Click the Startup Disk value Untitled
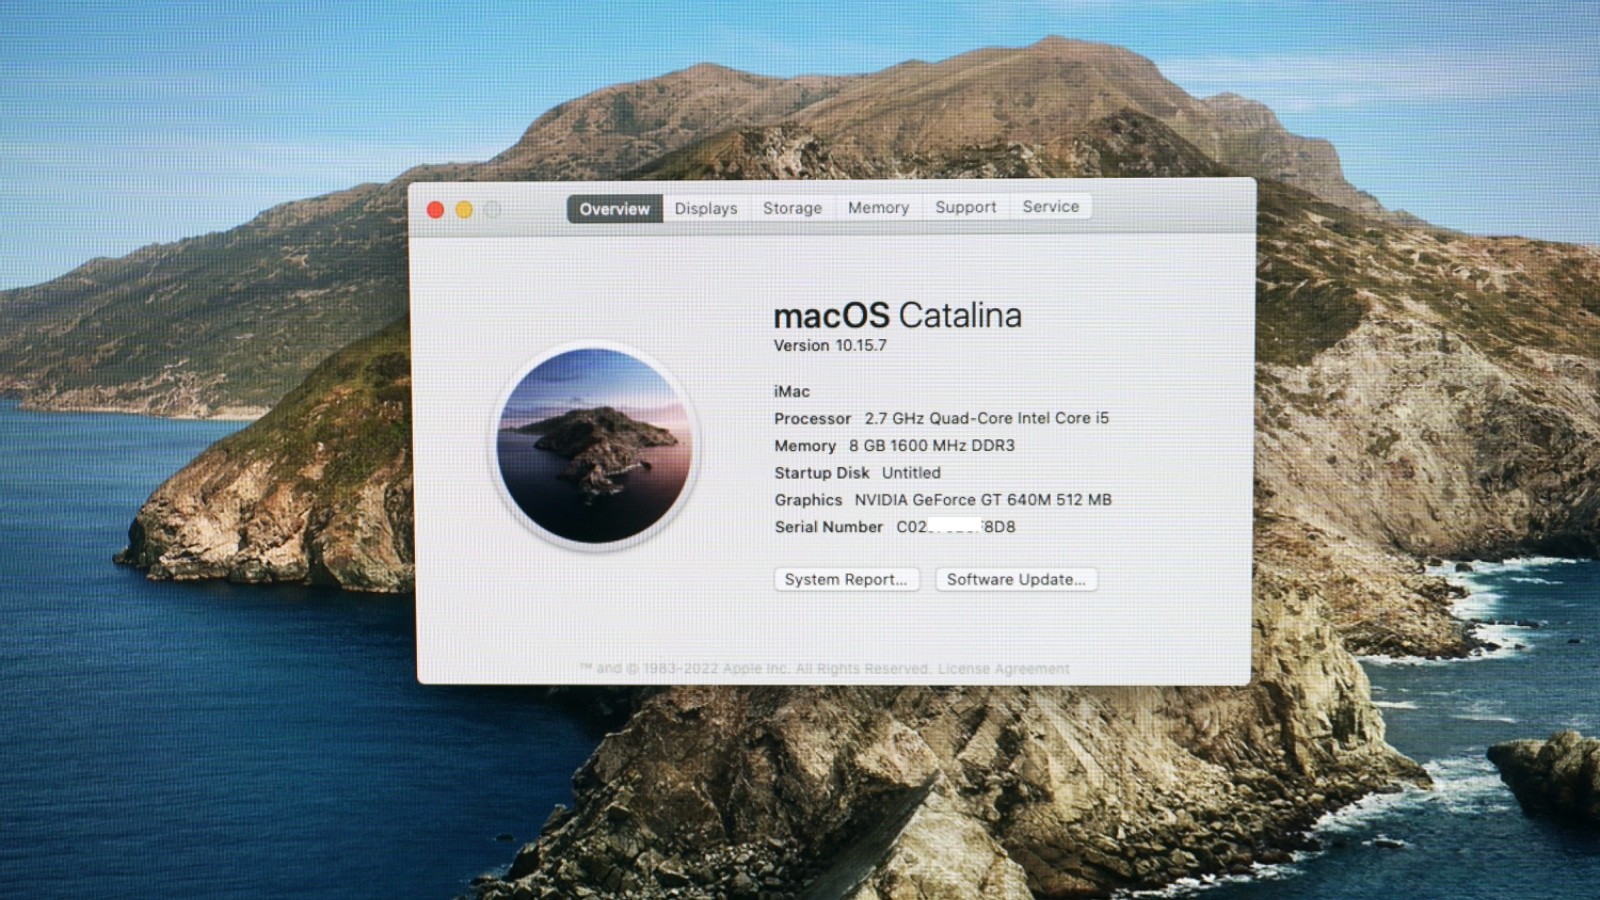Screen dimensions: 1600x900 pyautogui.click(x=911, y=473)
